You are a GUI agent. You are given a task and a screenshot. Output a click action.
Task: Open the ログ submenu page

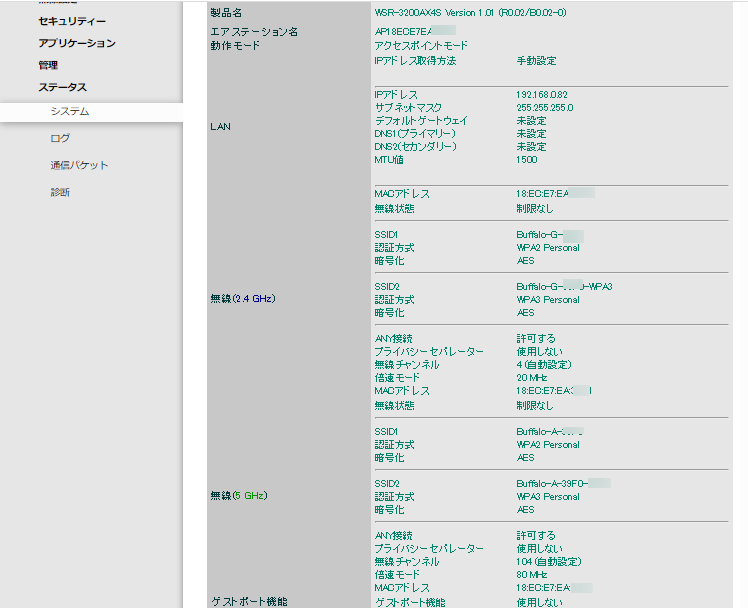coord(60,138)
